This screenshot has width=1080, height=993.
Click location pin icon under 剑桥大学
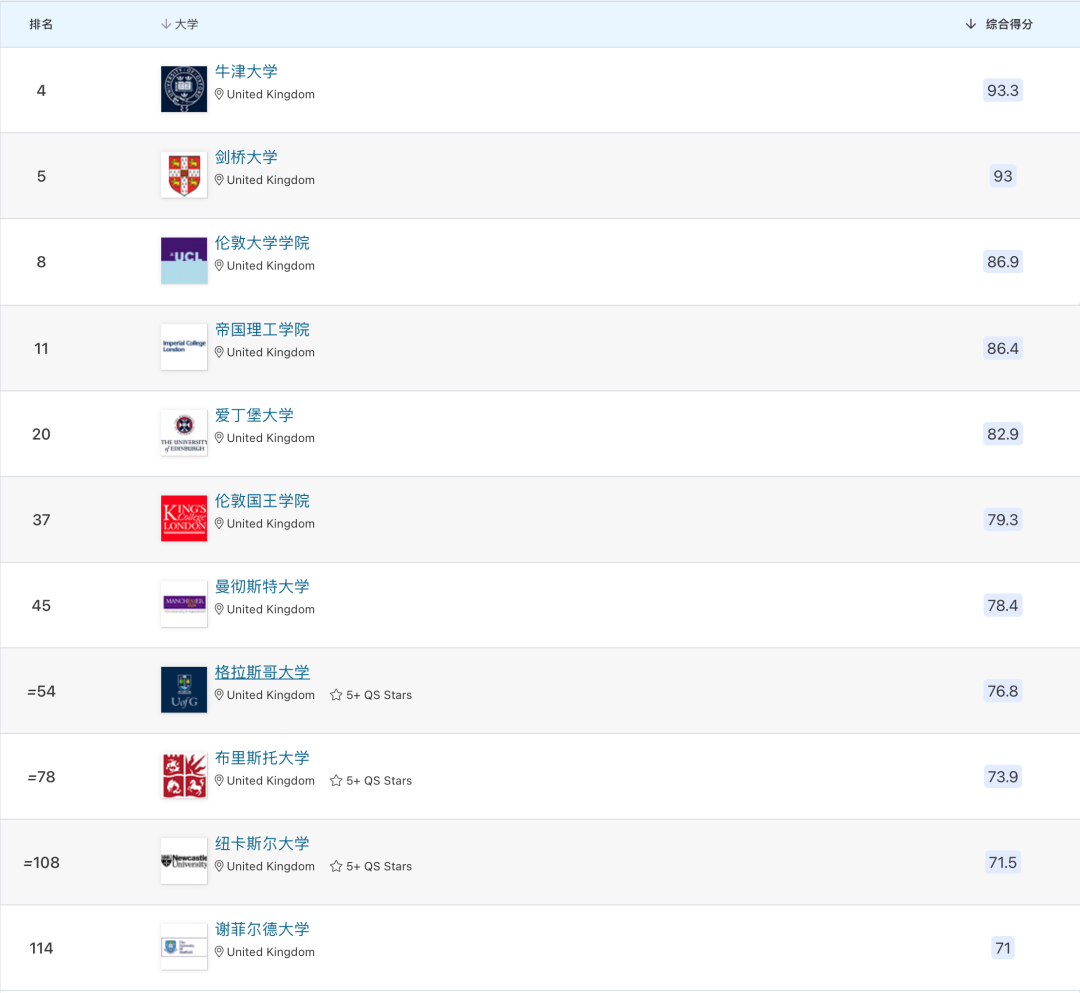point(219,180)
